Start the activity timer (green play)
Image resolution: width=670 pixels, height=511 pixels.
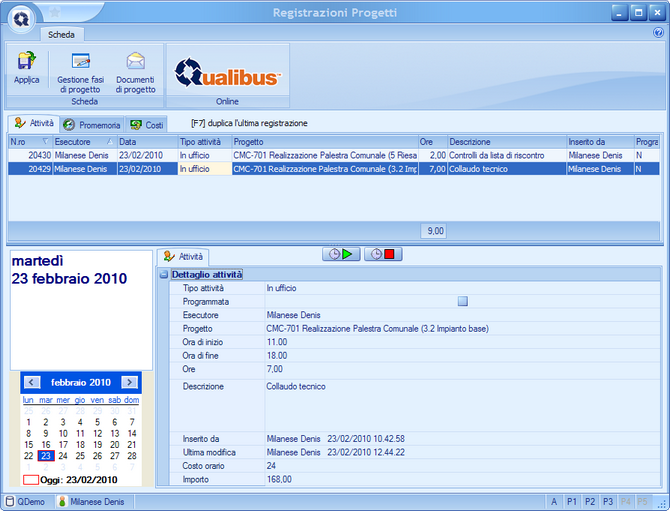point(340,254)
